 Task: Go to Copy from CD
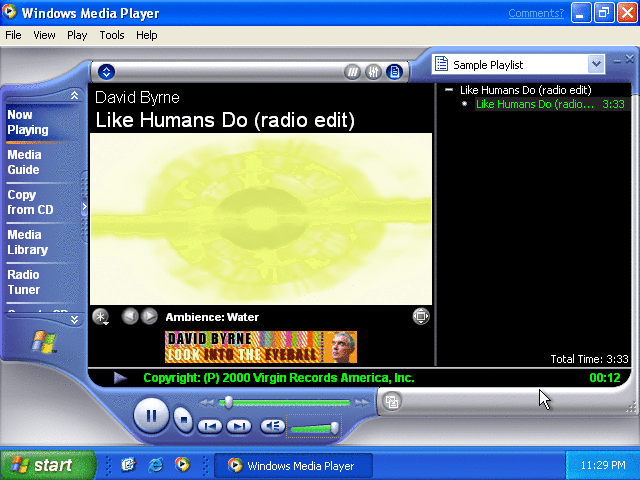tap(30, 202)
